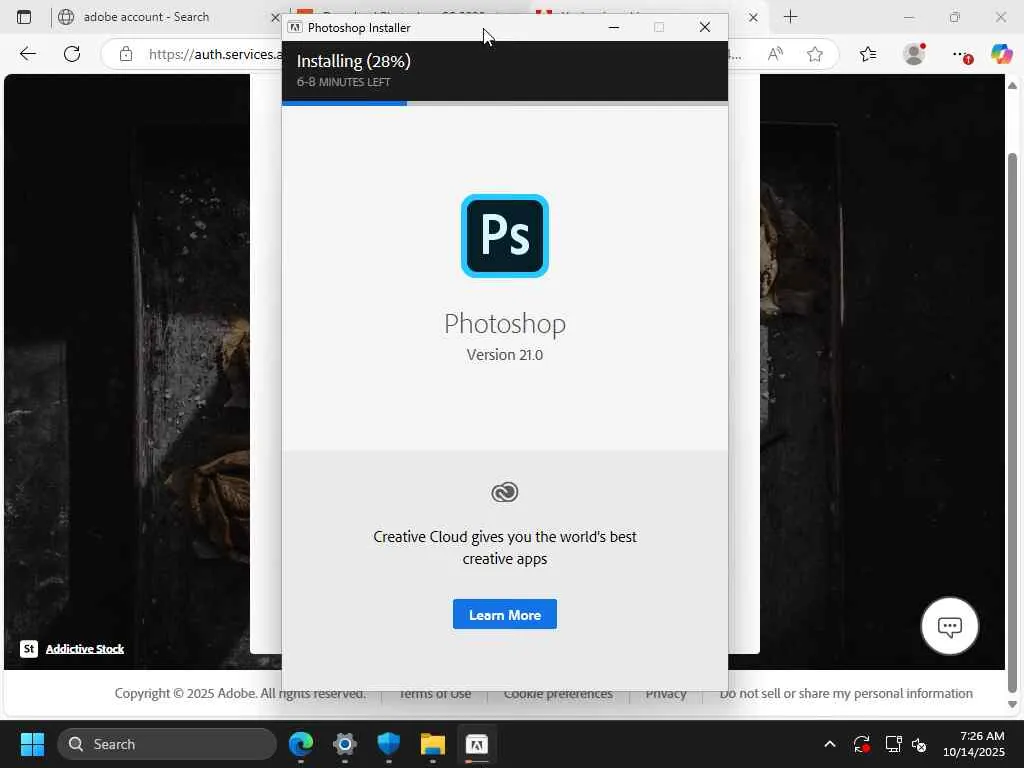Click the Photoshop Installer title bar icon
1024x768 pixels.
[295, 27]
